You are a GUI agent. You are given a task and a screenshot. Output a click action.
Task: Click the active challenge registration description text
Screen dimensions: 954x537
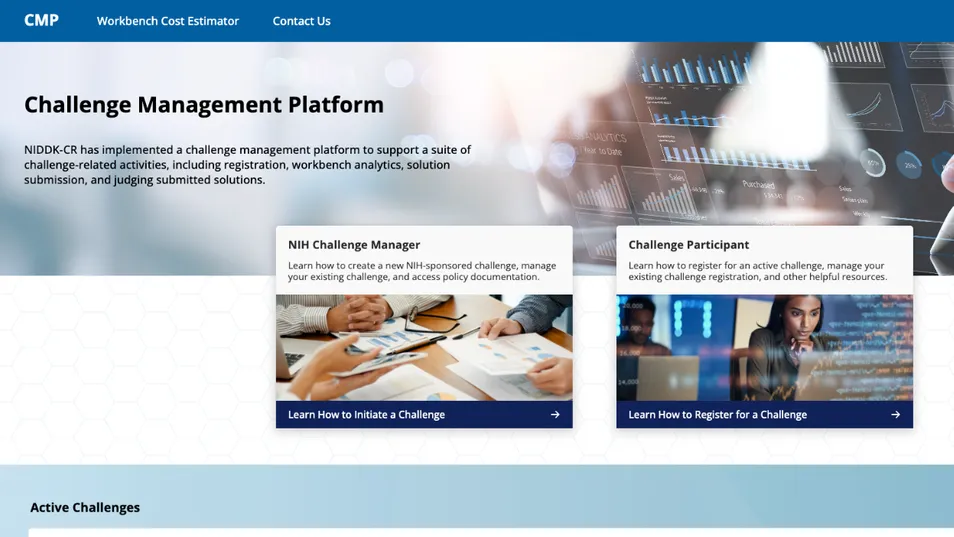point(757,271)
